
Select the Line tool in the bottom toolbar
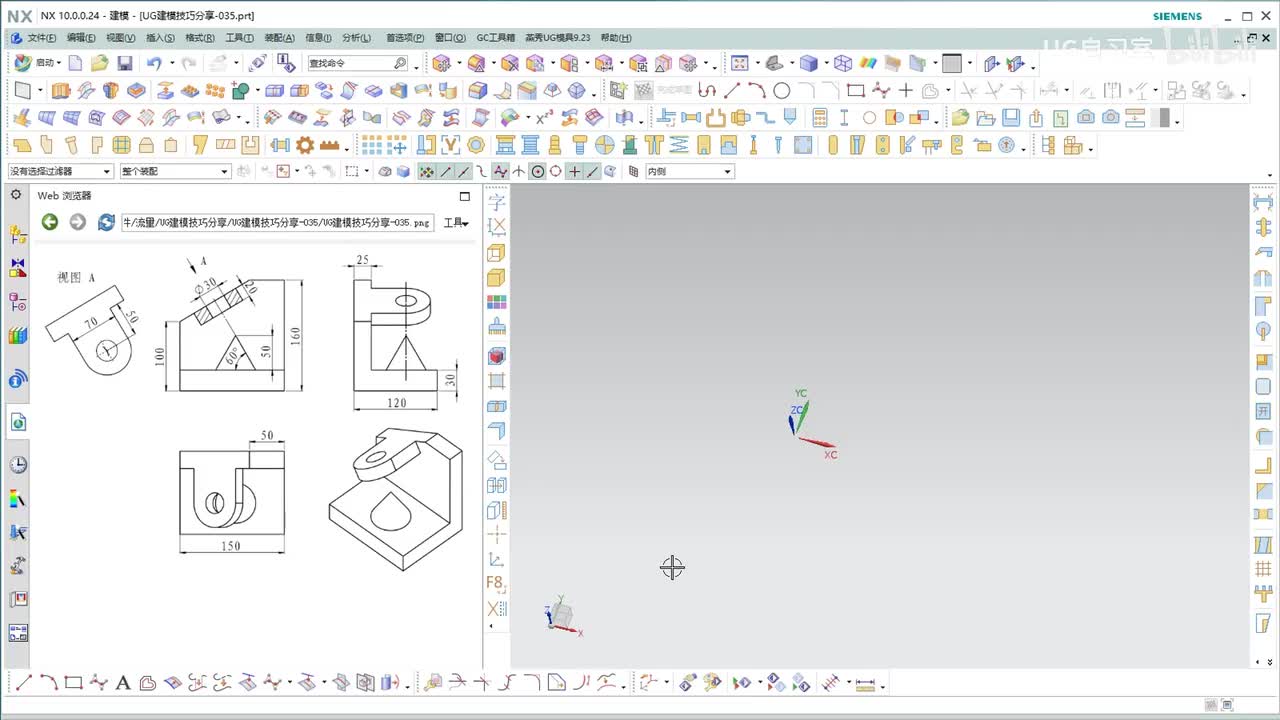(23, 683)
